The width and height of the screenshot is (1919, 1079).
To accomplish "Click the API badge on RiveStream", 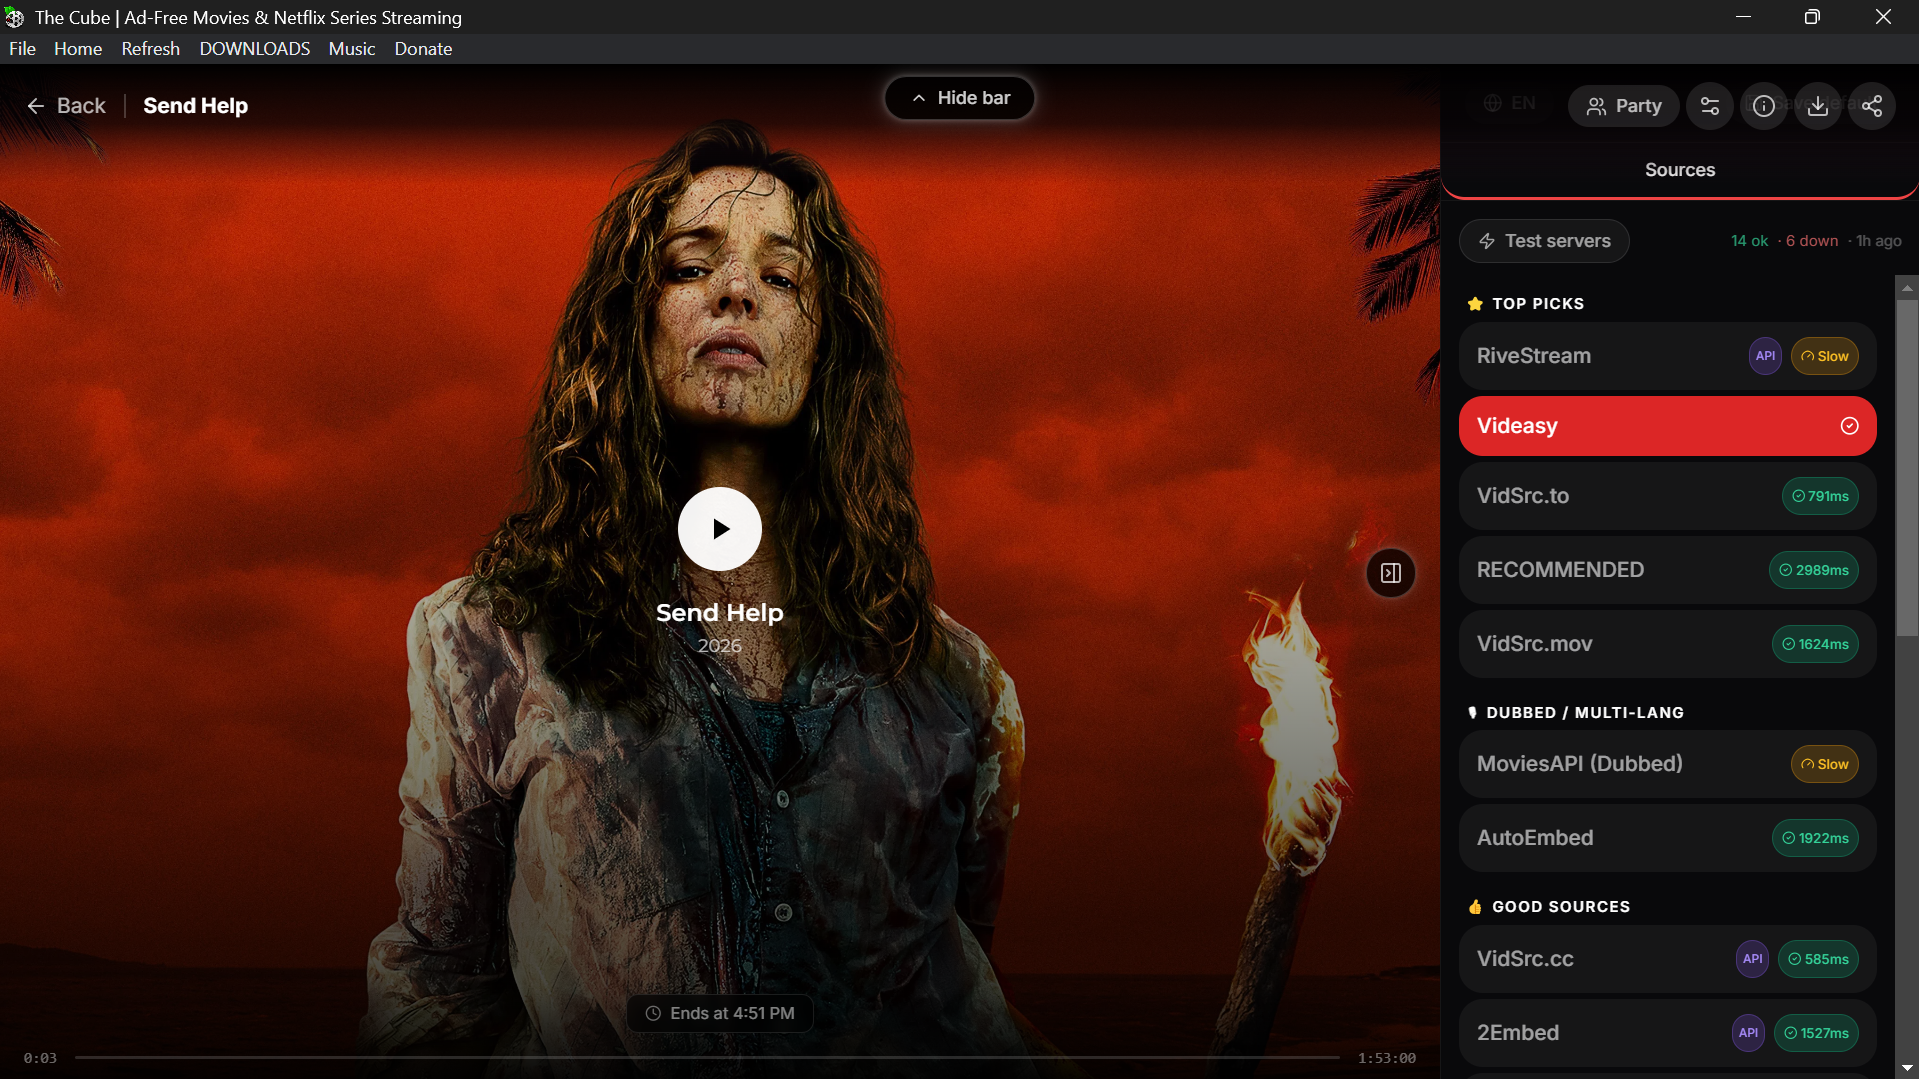I will (x=1765, y=356).
